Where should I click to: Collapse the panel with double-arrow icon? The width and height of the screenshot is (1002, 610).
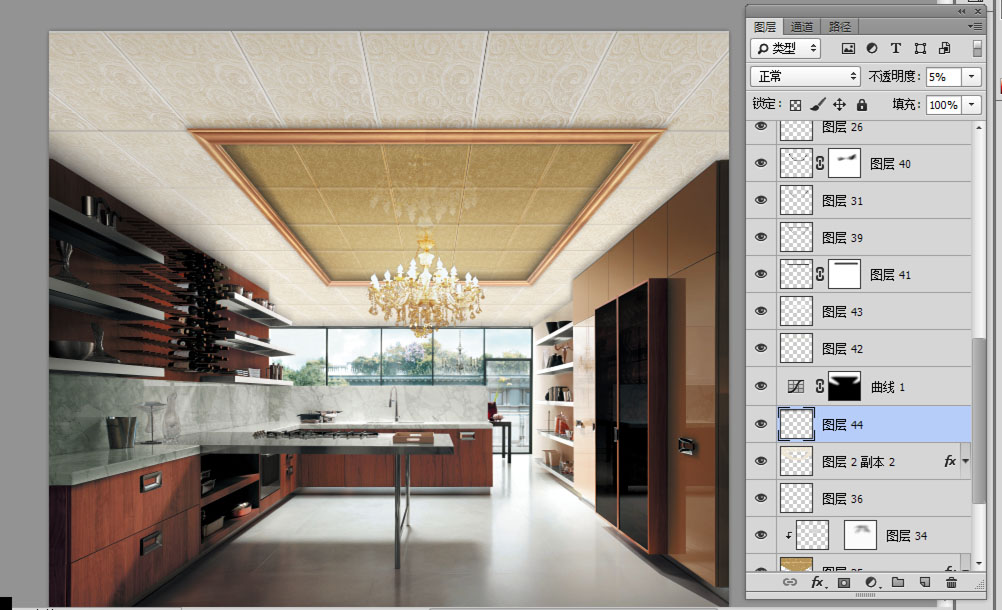pos(962,11)
